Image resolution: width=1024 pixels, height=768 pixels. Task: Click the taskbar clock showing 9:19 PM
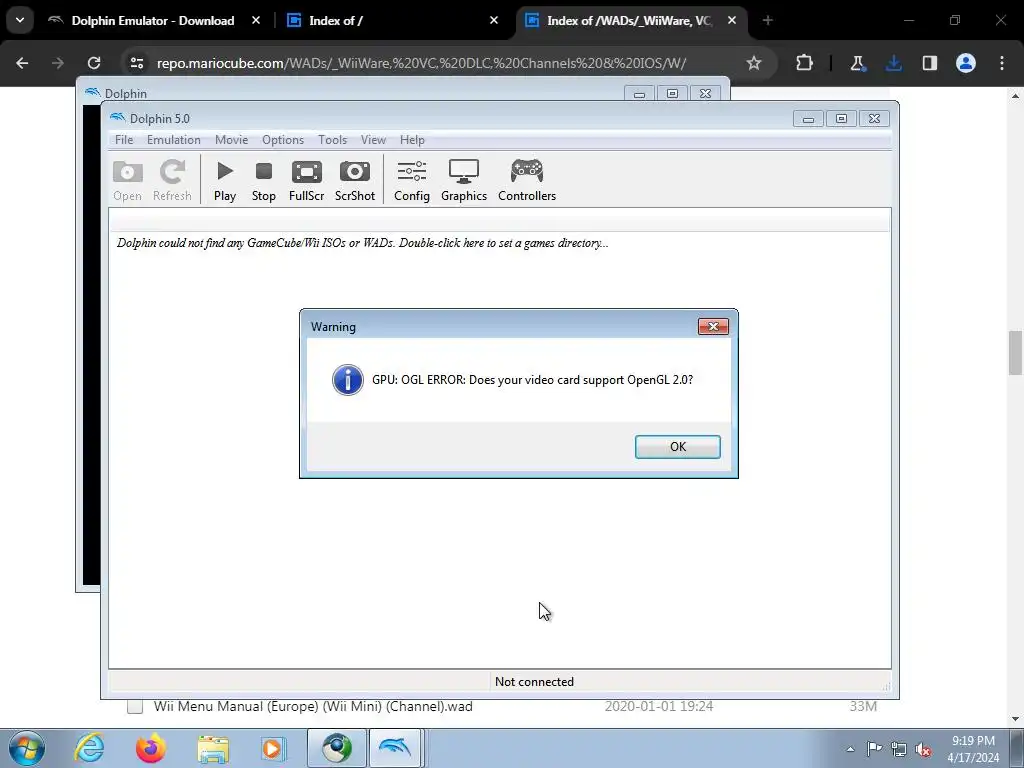[973, 749]
